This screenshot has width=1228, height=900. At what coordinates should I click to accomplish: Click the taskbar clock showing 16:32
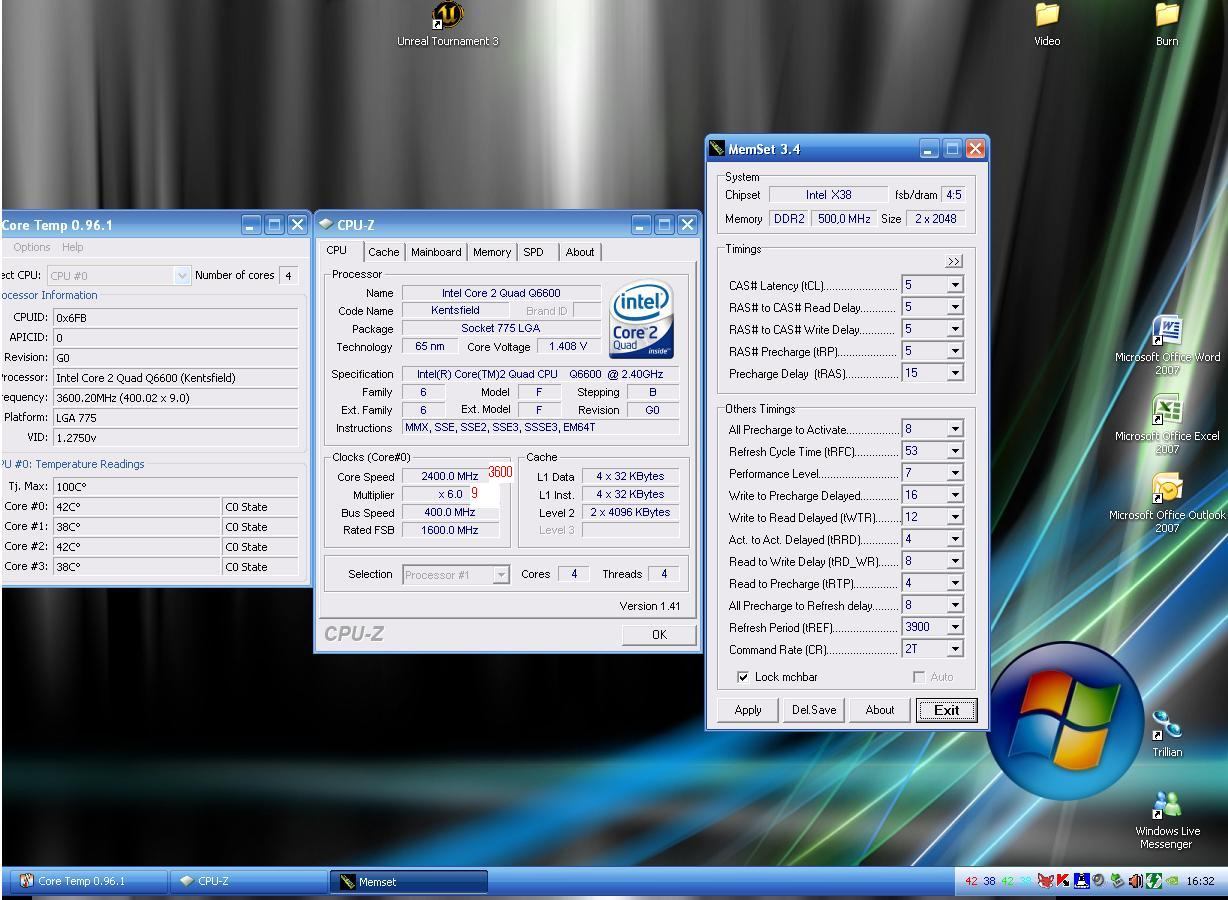(1200, 881)
